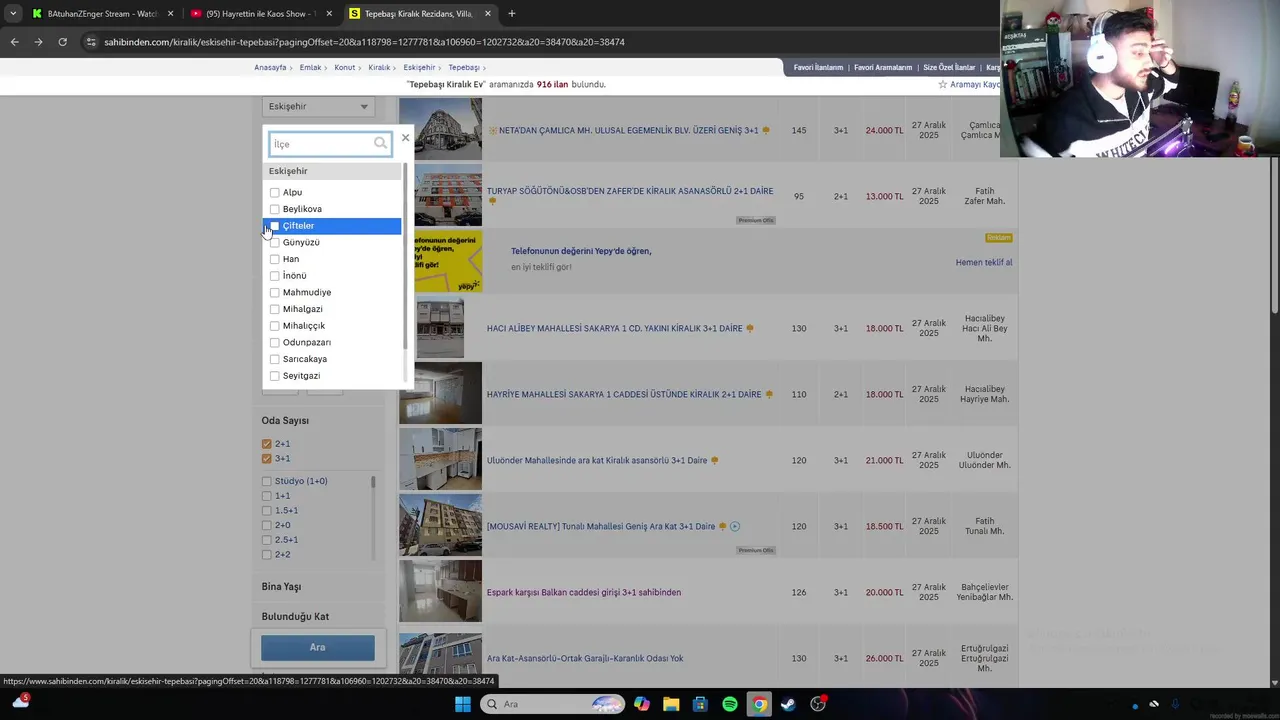This screenshot has width=1280, height=720.
Task: Collapse the Oda Sayısı filter section
Action: [285, 421]
